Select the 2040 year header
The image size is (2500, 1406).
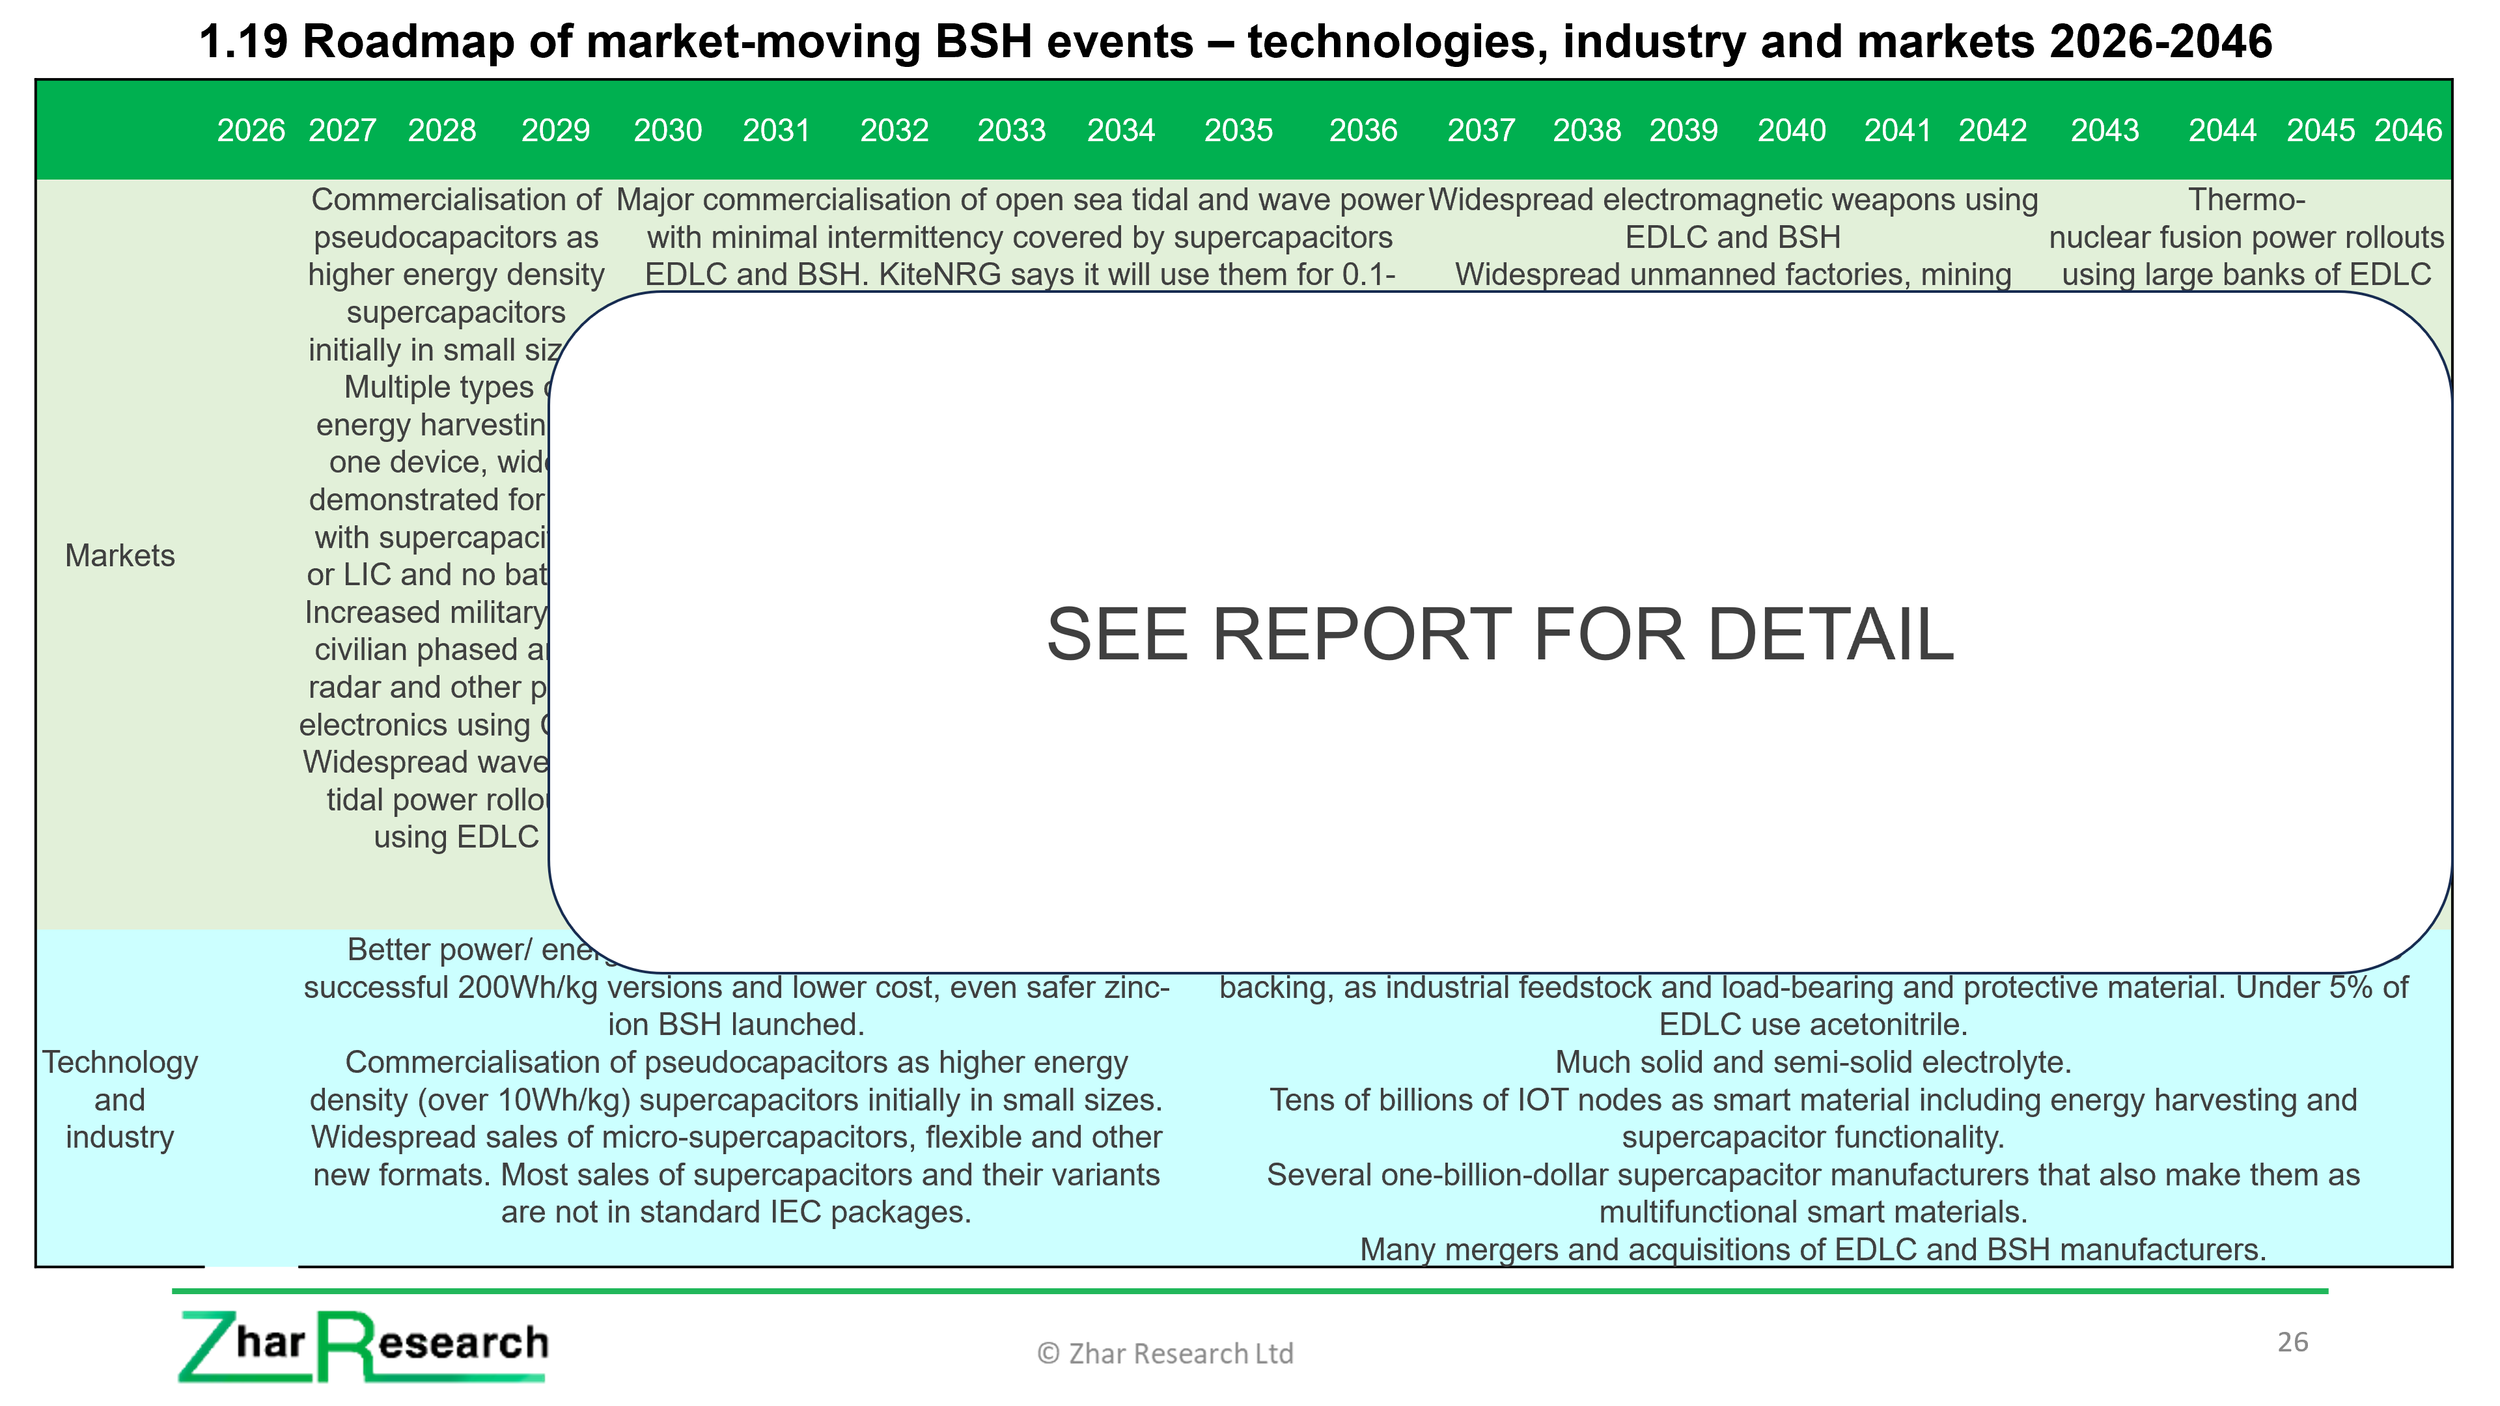click(x=1791, y=131)
